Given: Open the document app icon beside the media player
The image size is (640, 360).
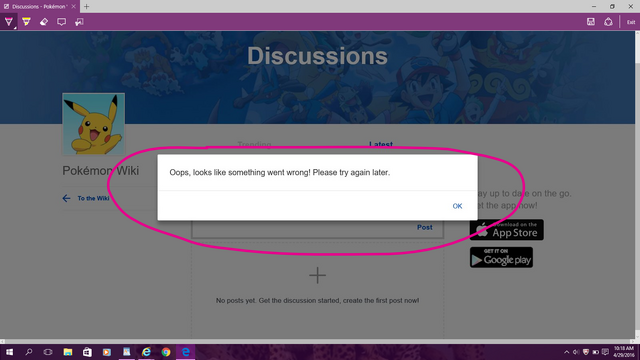Looking at the screenshot, I should (127, 352).
